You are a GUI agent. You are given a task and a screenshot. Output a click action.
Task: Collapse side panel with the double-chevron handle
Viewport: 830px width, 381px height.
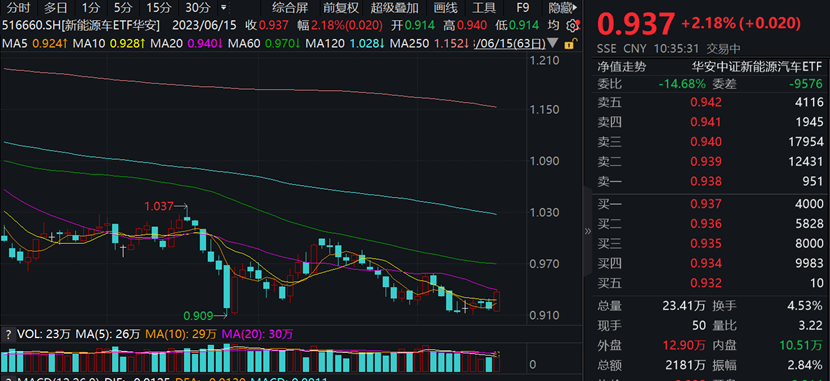coord(588,231)
